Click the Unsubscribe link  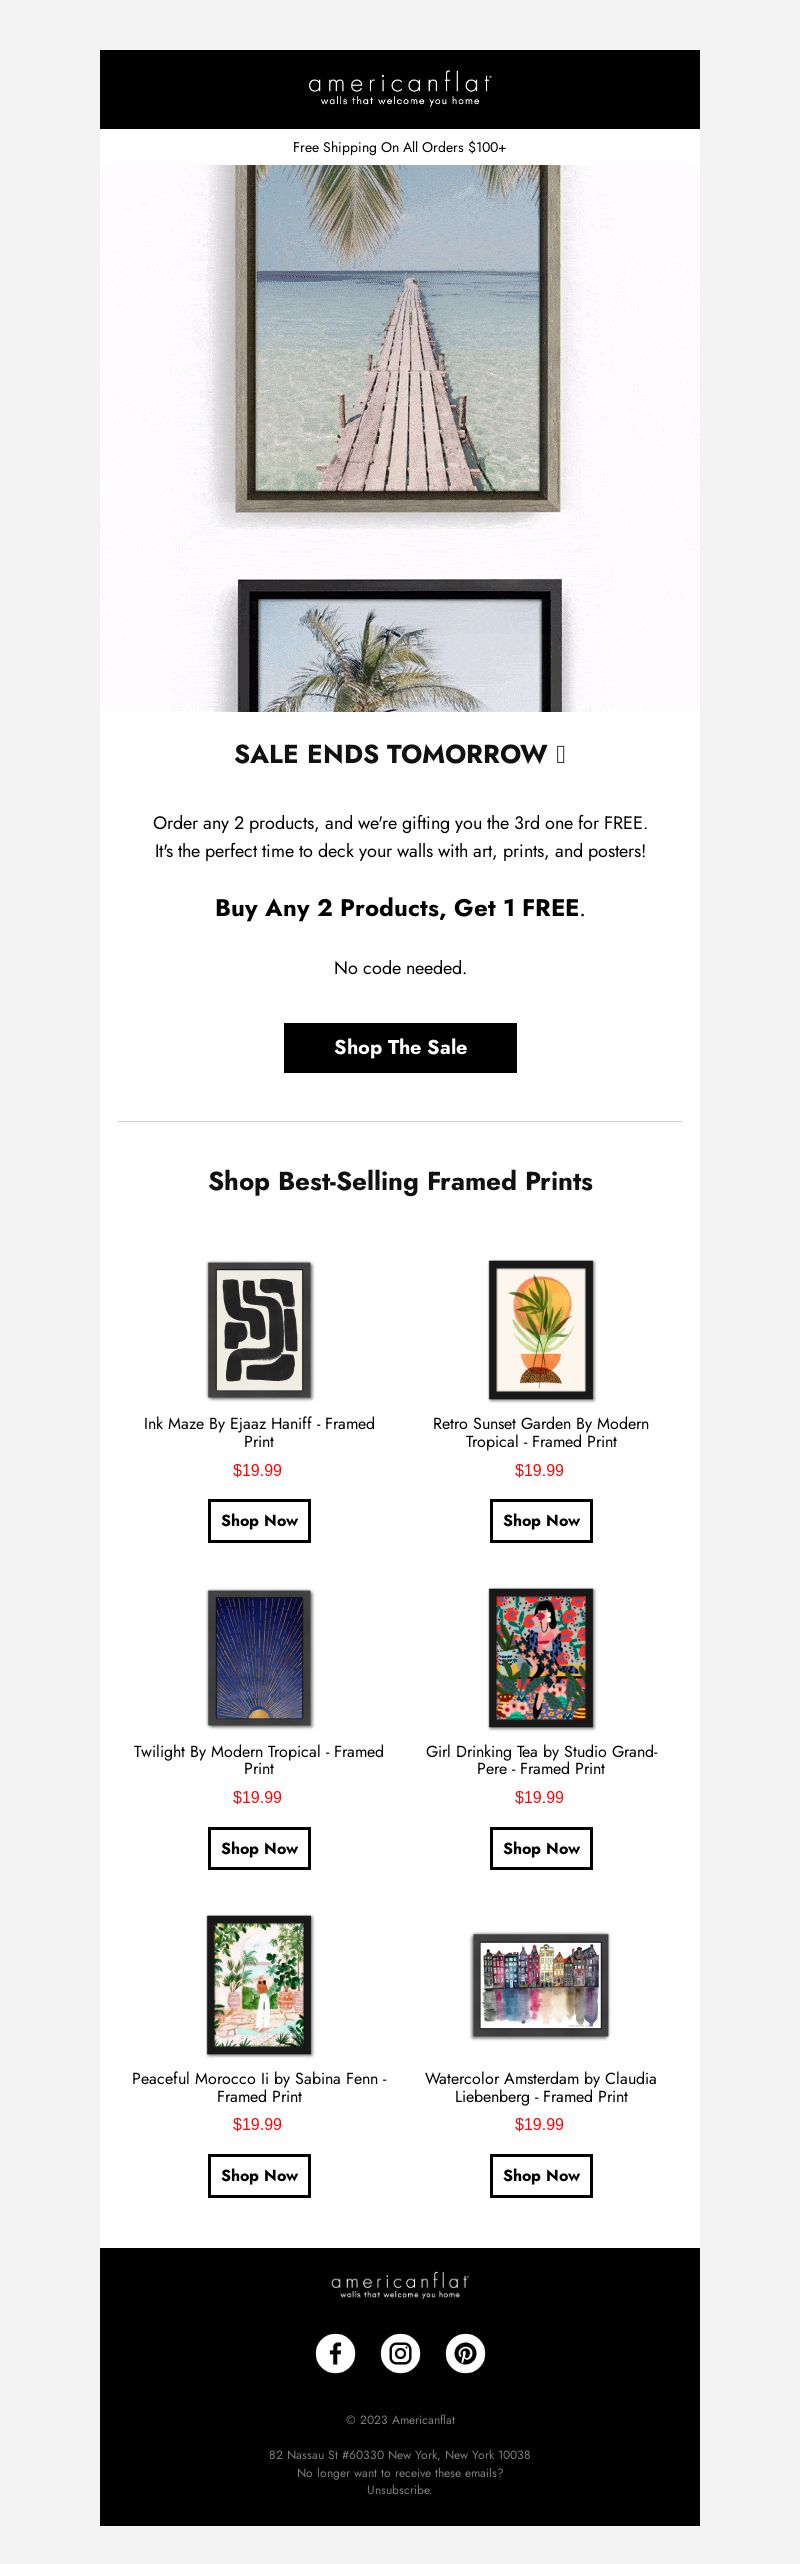[399, 2490]
